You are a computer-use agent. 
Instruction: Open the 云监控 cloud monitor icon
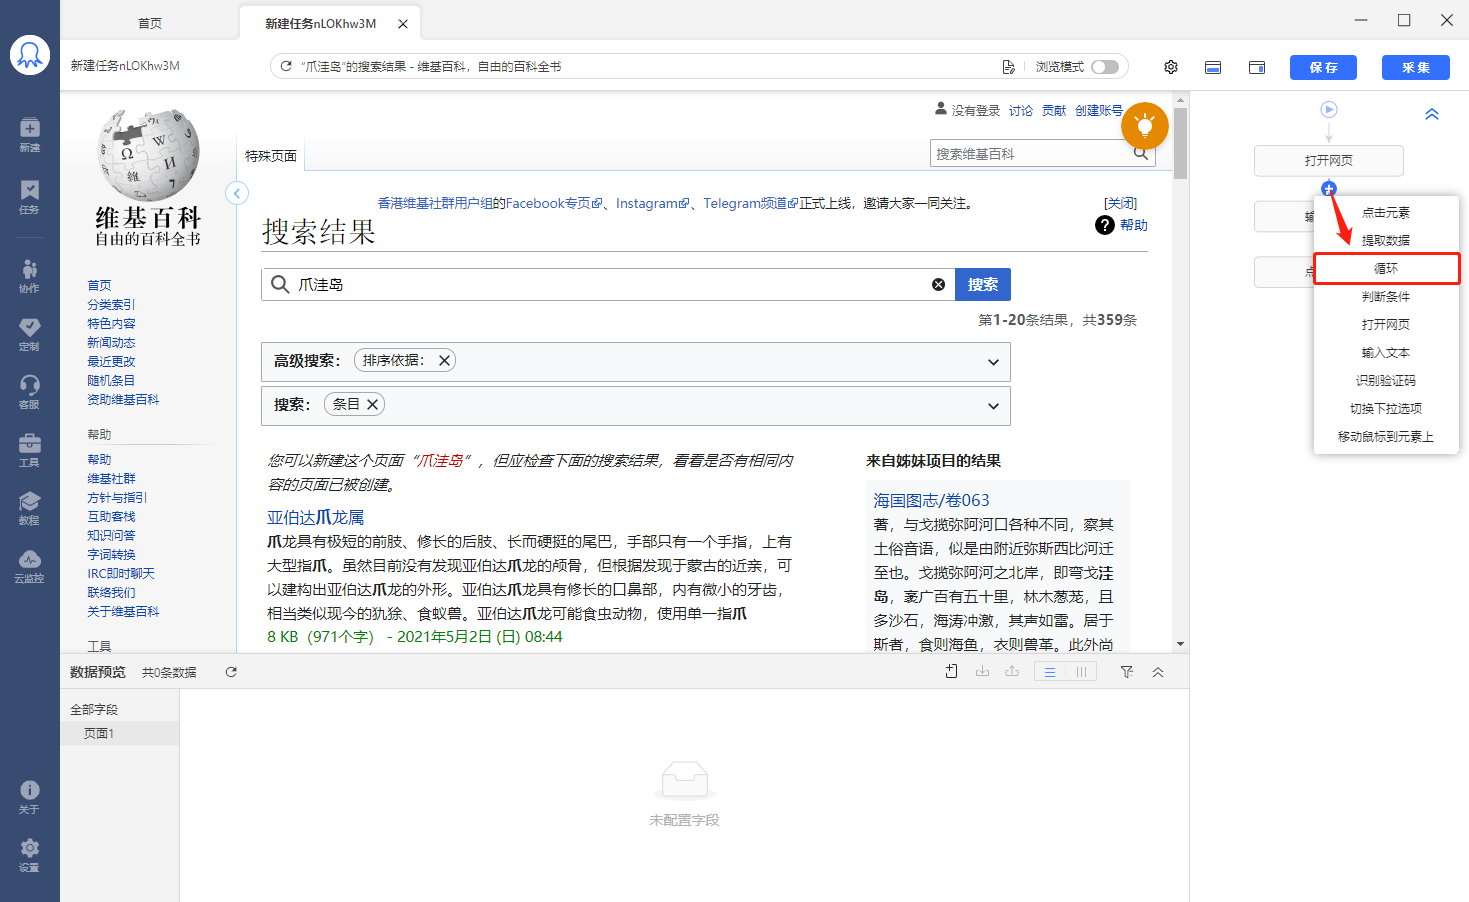(x=30, y=566)
